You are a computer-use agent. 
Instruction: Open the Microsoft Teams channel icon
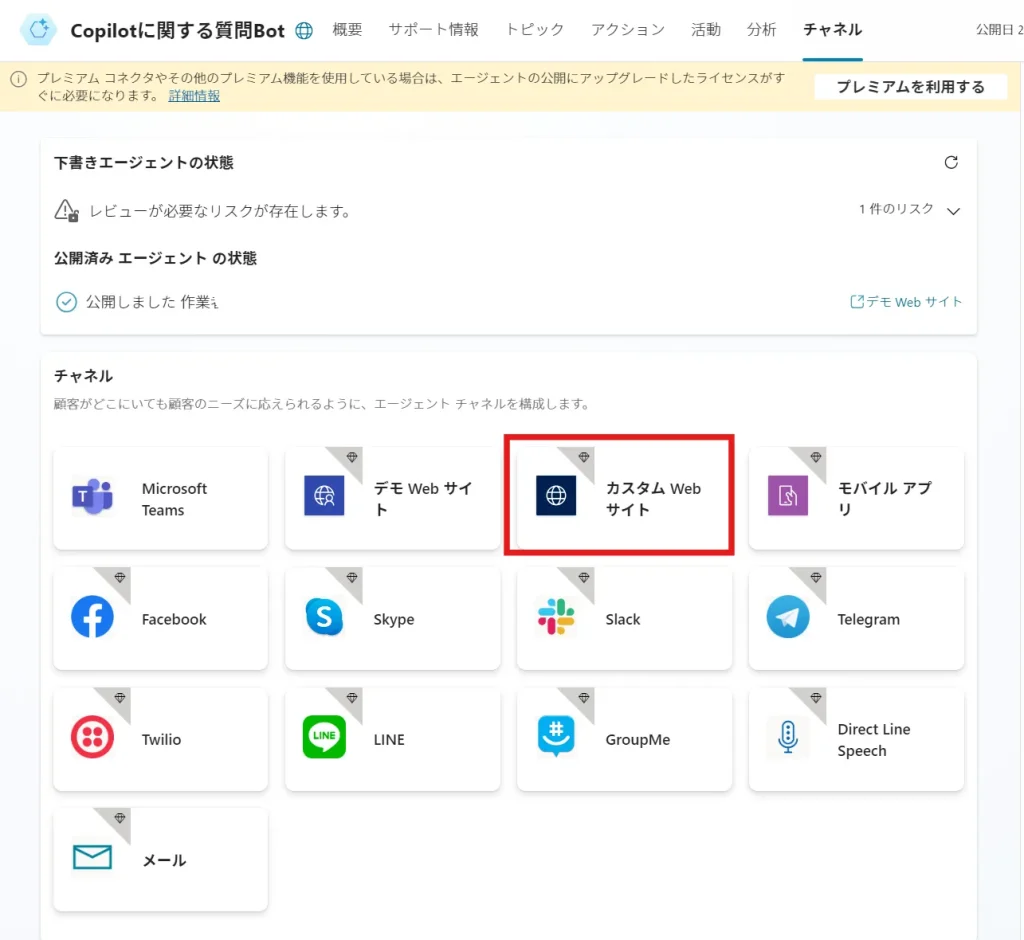tap(92, 498)
